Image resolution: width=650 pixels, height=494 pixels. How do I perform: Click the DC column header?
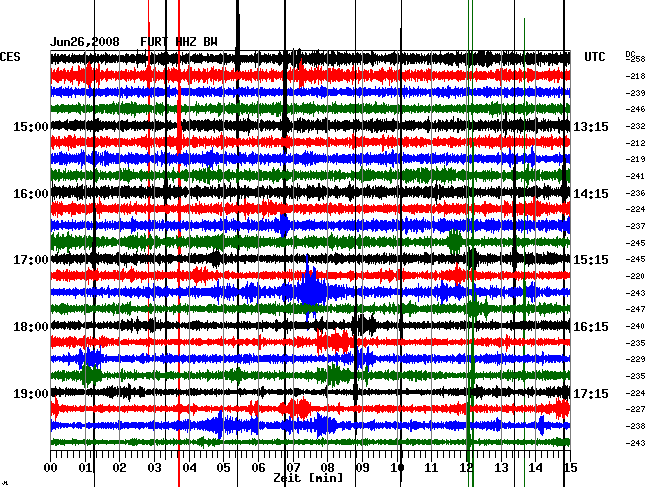(x=630, y=54)
